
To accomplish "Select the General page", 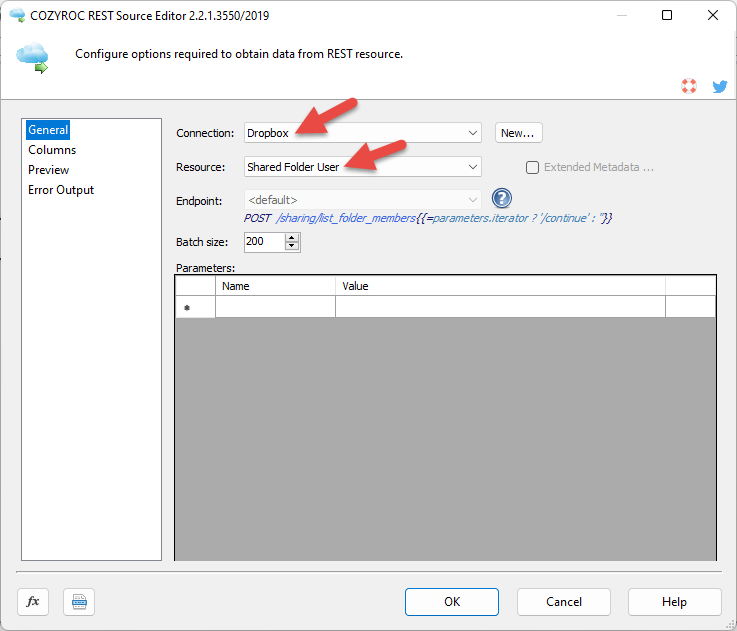I will click(x=48, y=130).
